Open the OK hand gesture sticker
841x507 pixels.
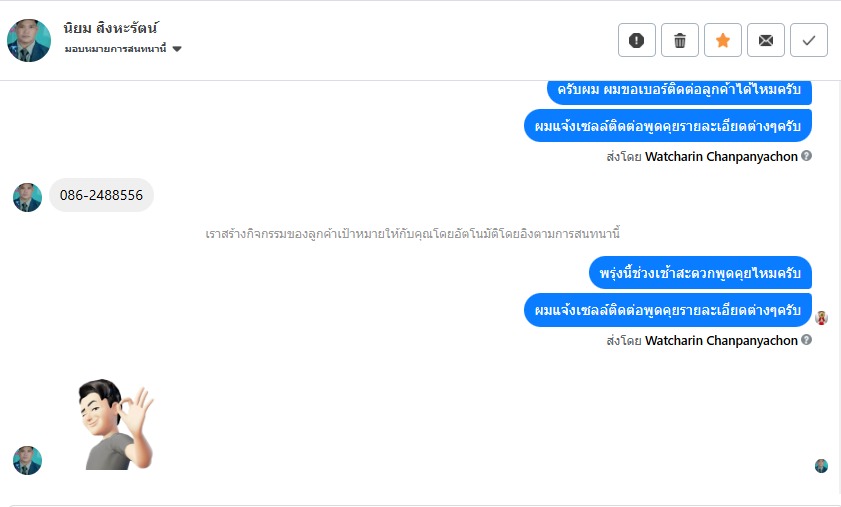point(115,424)
